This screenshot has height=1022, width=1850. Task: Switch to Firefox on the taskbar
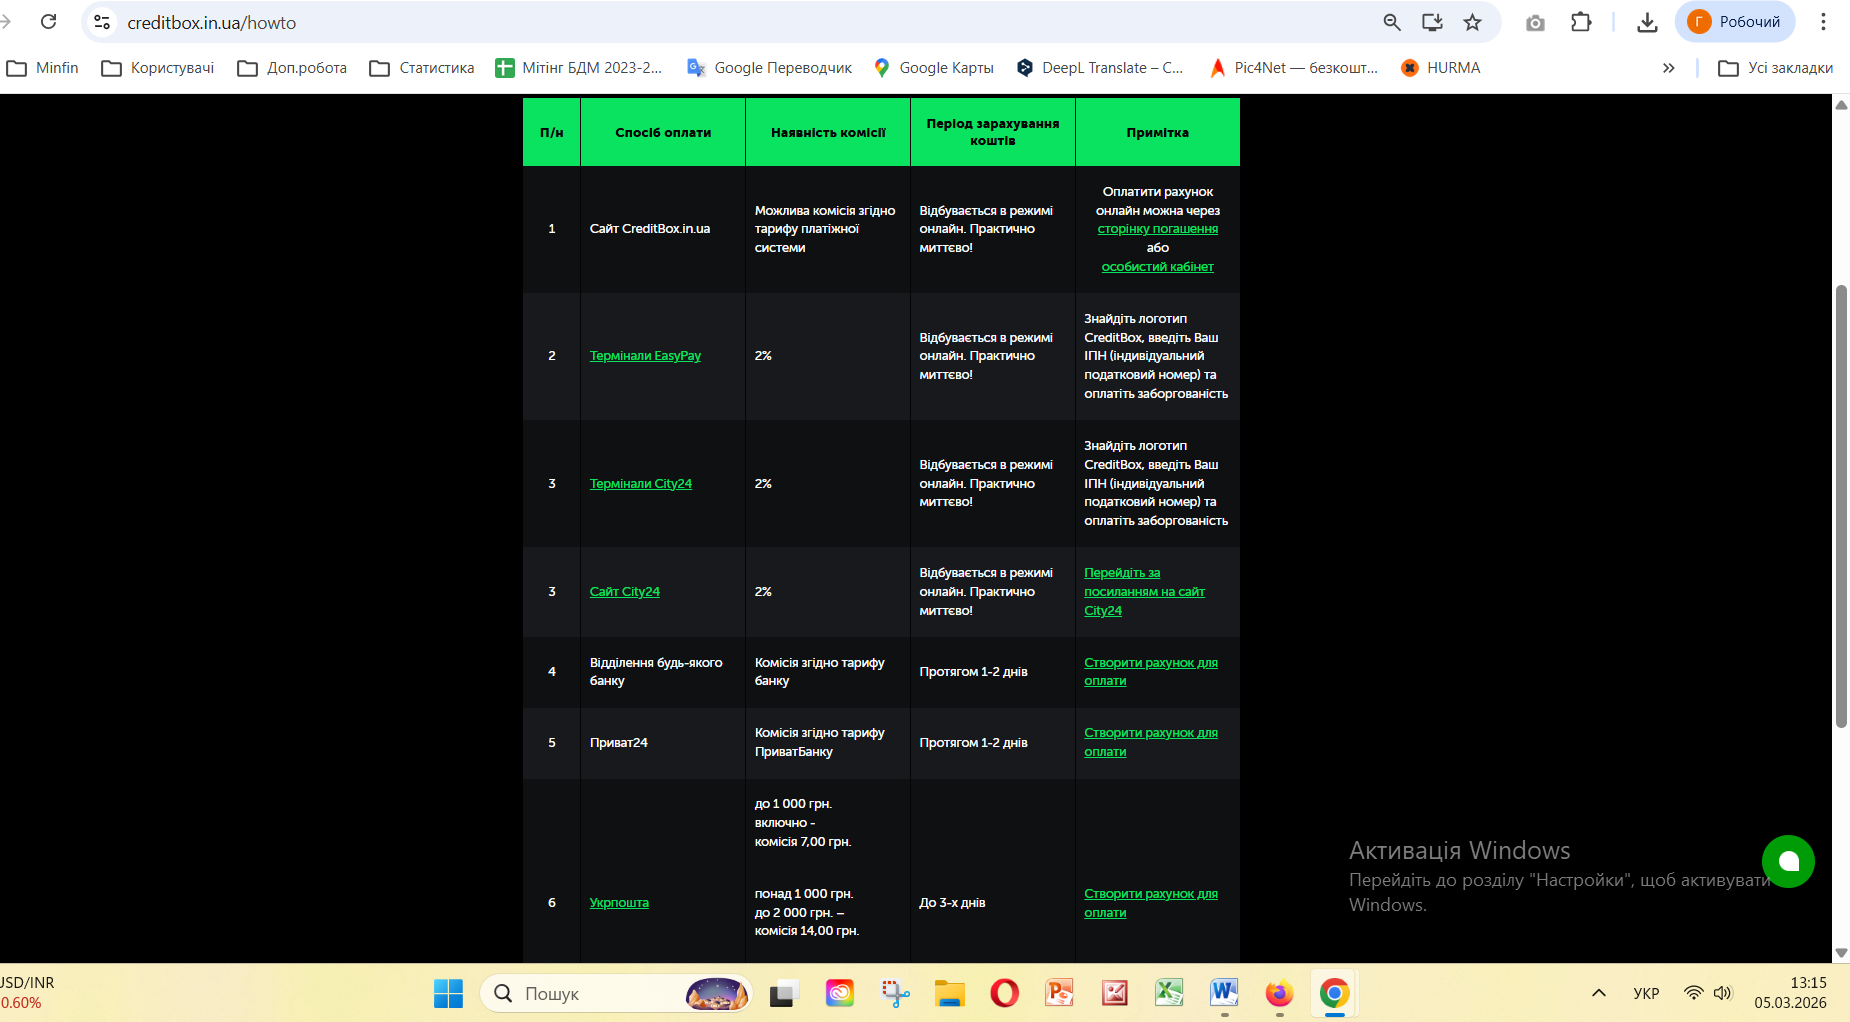click(1279, 993)
